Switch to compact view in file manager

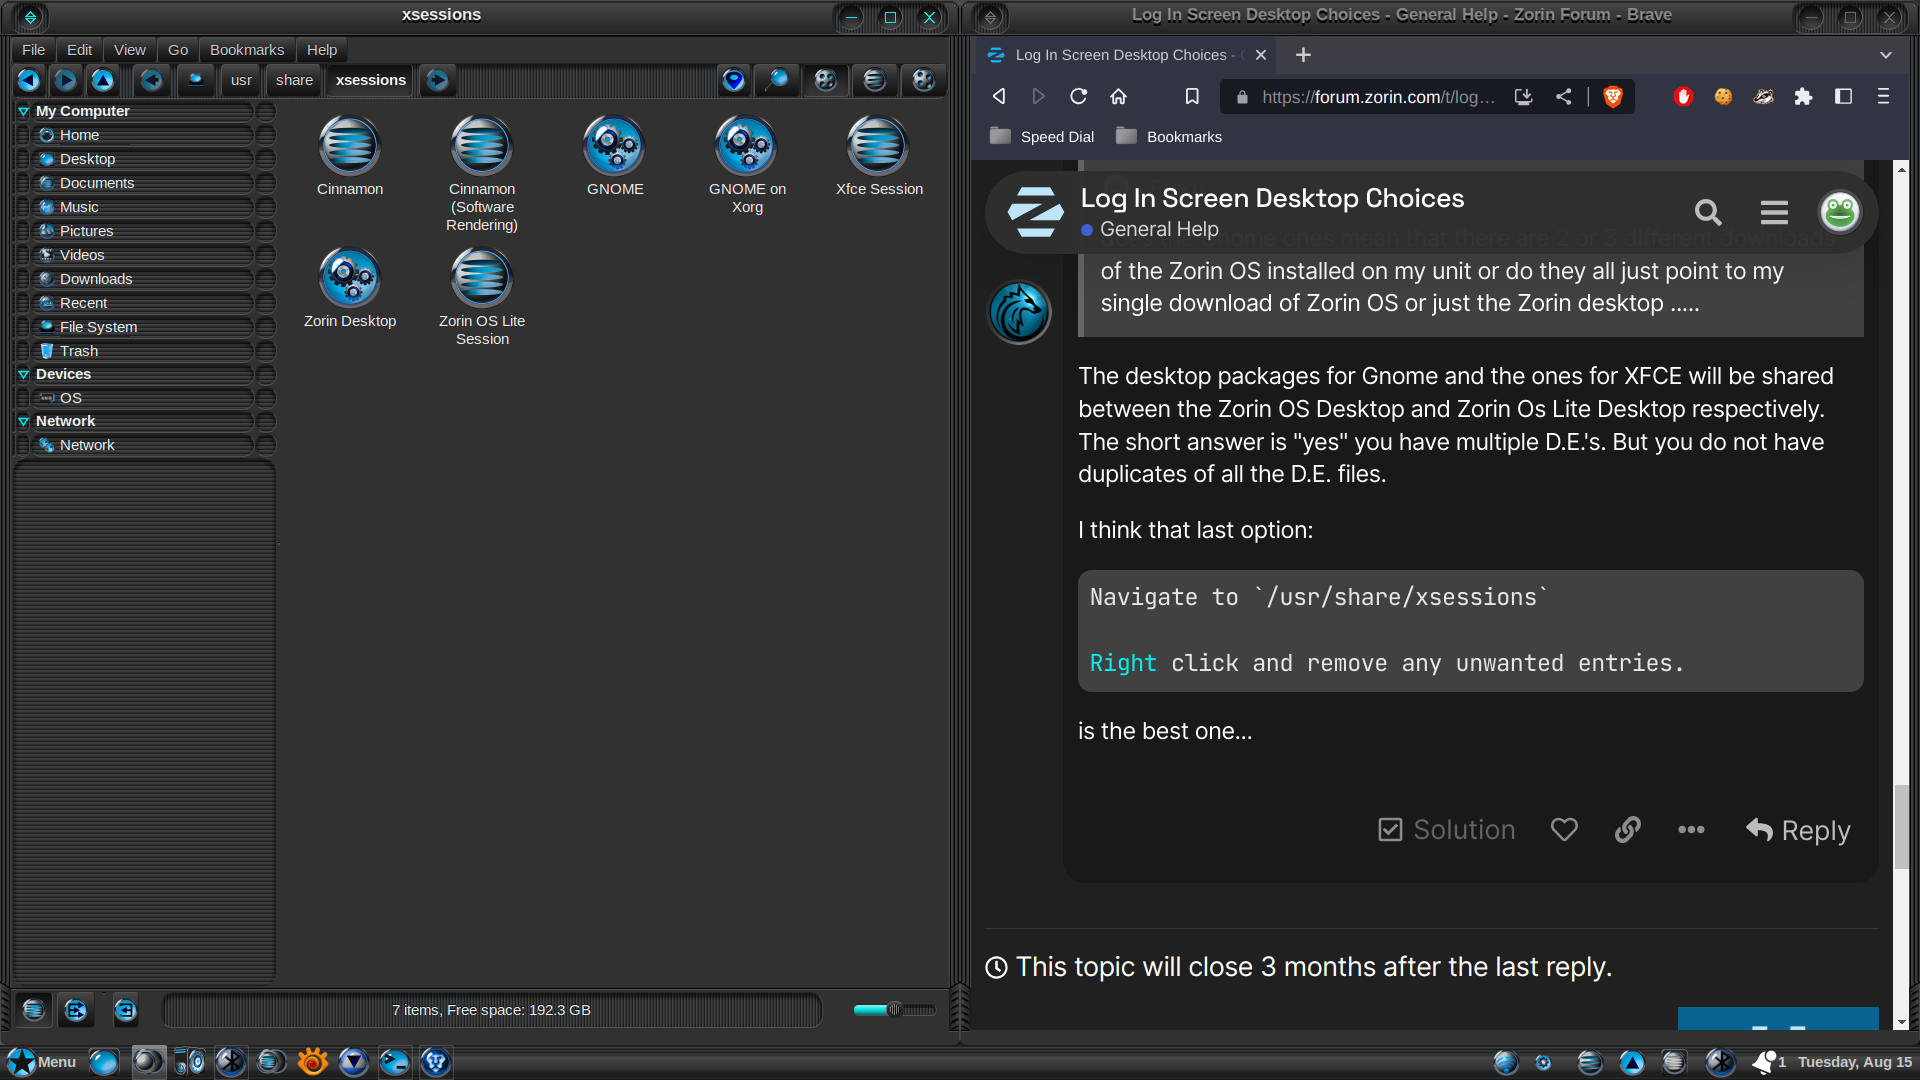pyautogui.click(x=923, y=80)
